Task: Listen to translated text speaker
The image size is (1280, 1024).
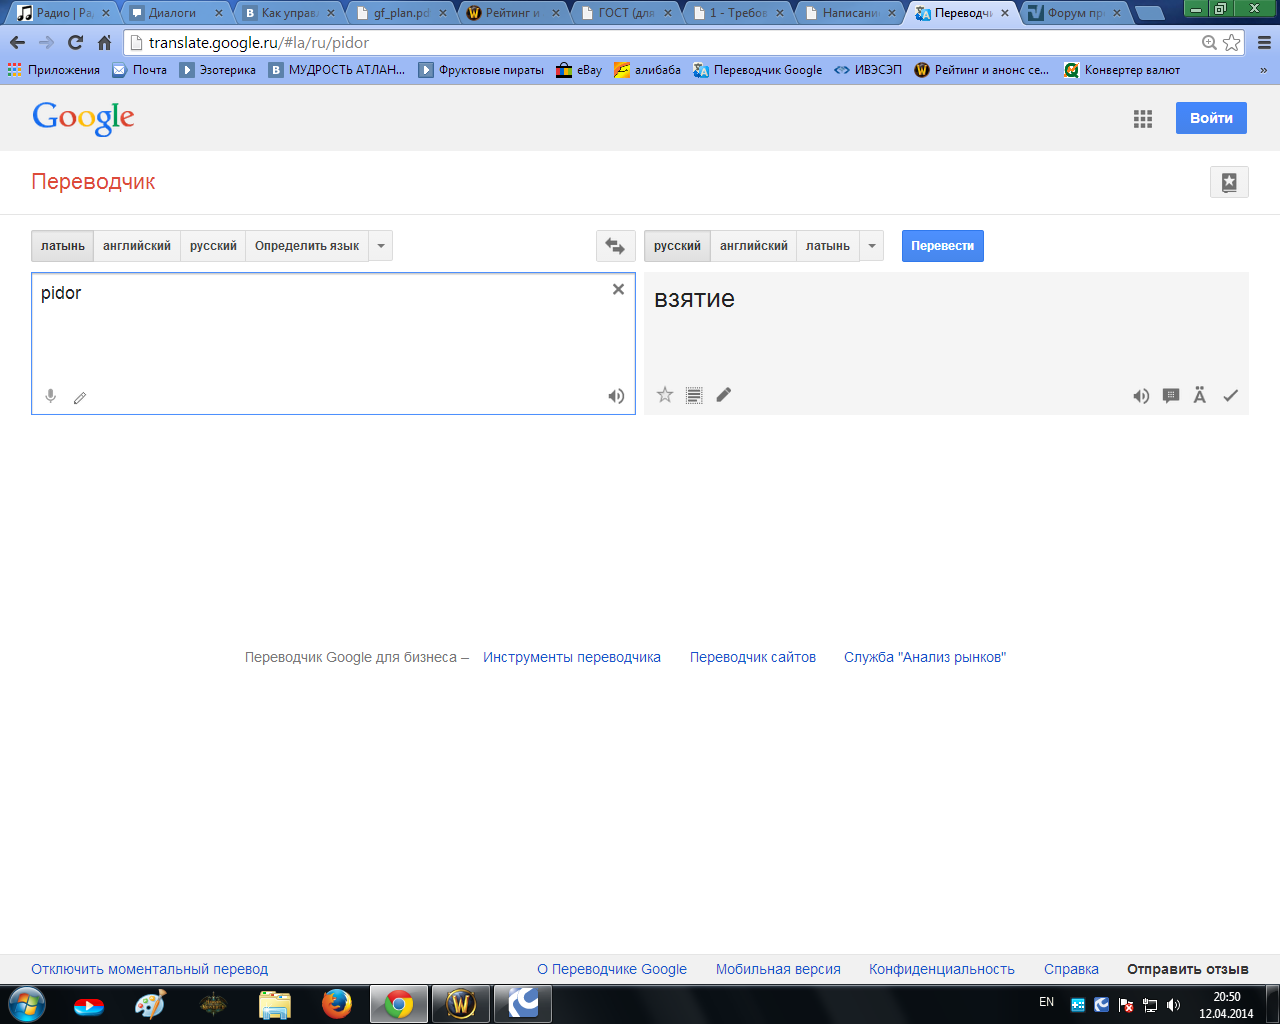Action: (x=1141, y=396)
